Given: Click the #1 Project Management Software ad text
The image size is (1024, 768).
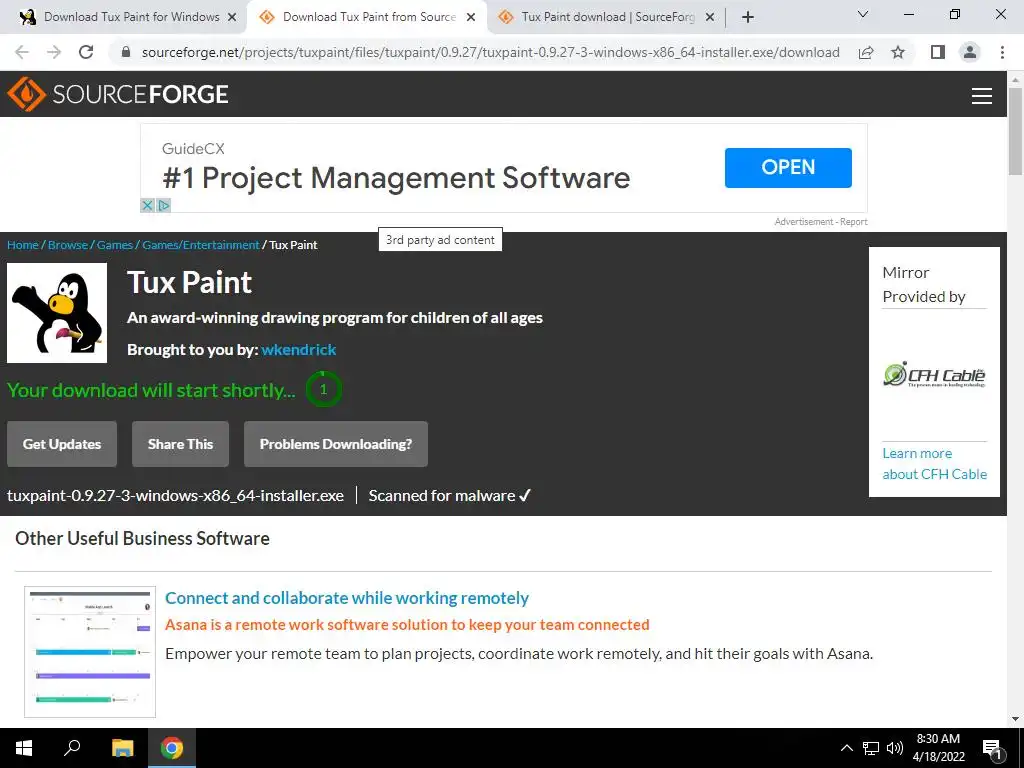Looking at the screenshot, I should (396, 178).
